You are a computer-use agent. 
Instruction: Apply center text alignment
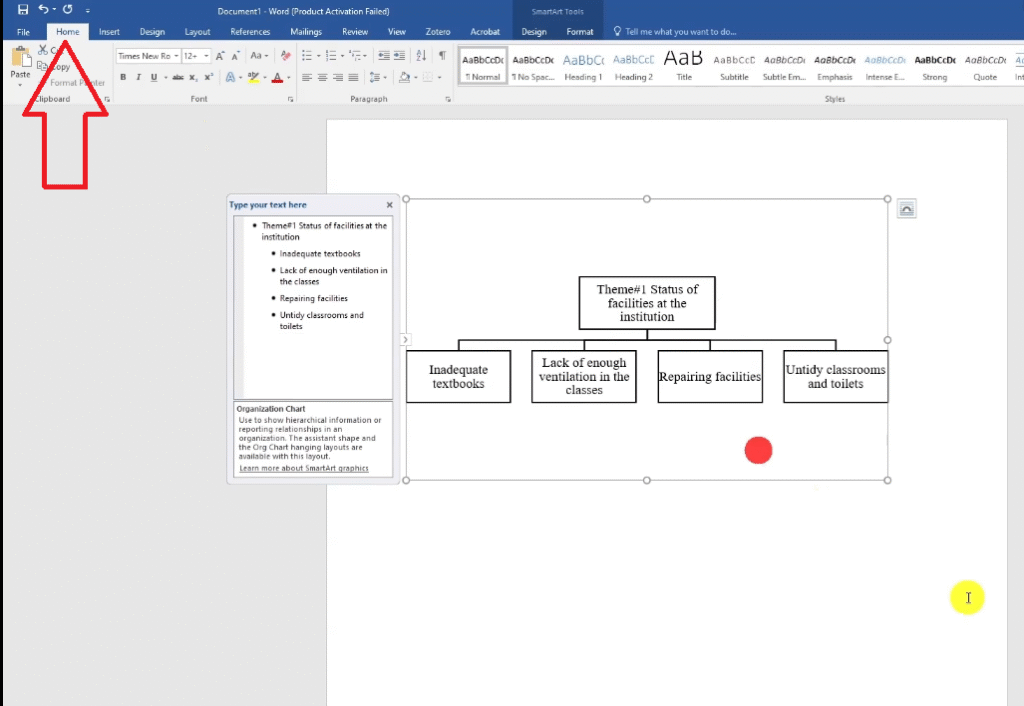click(x=323, y=77)
